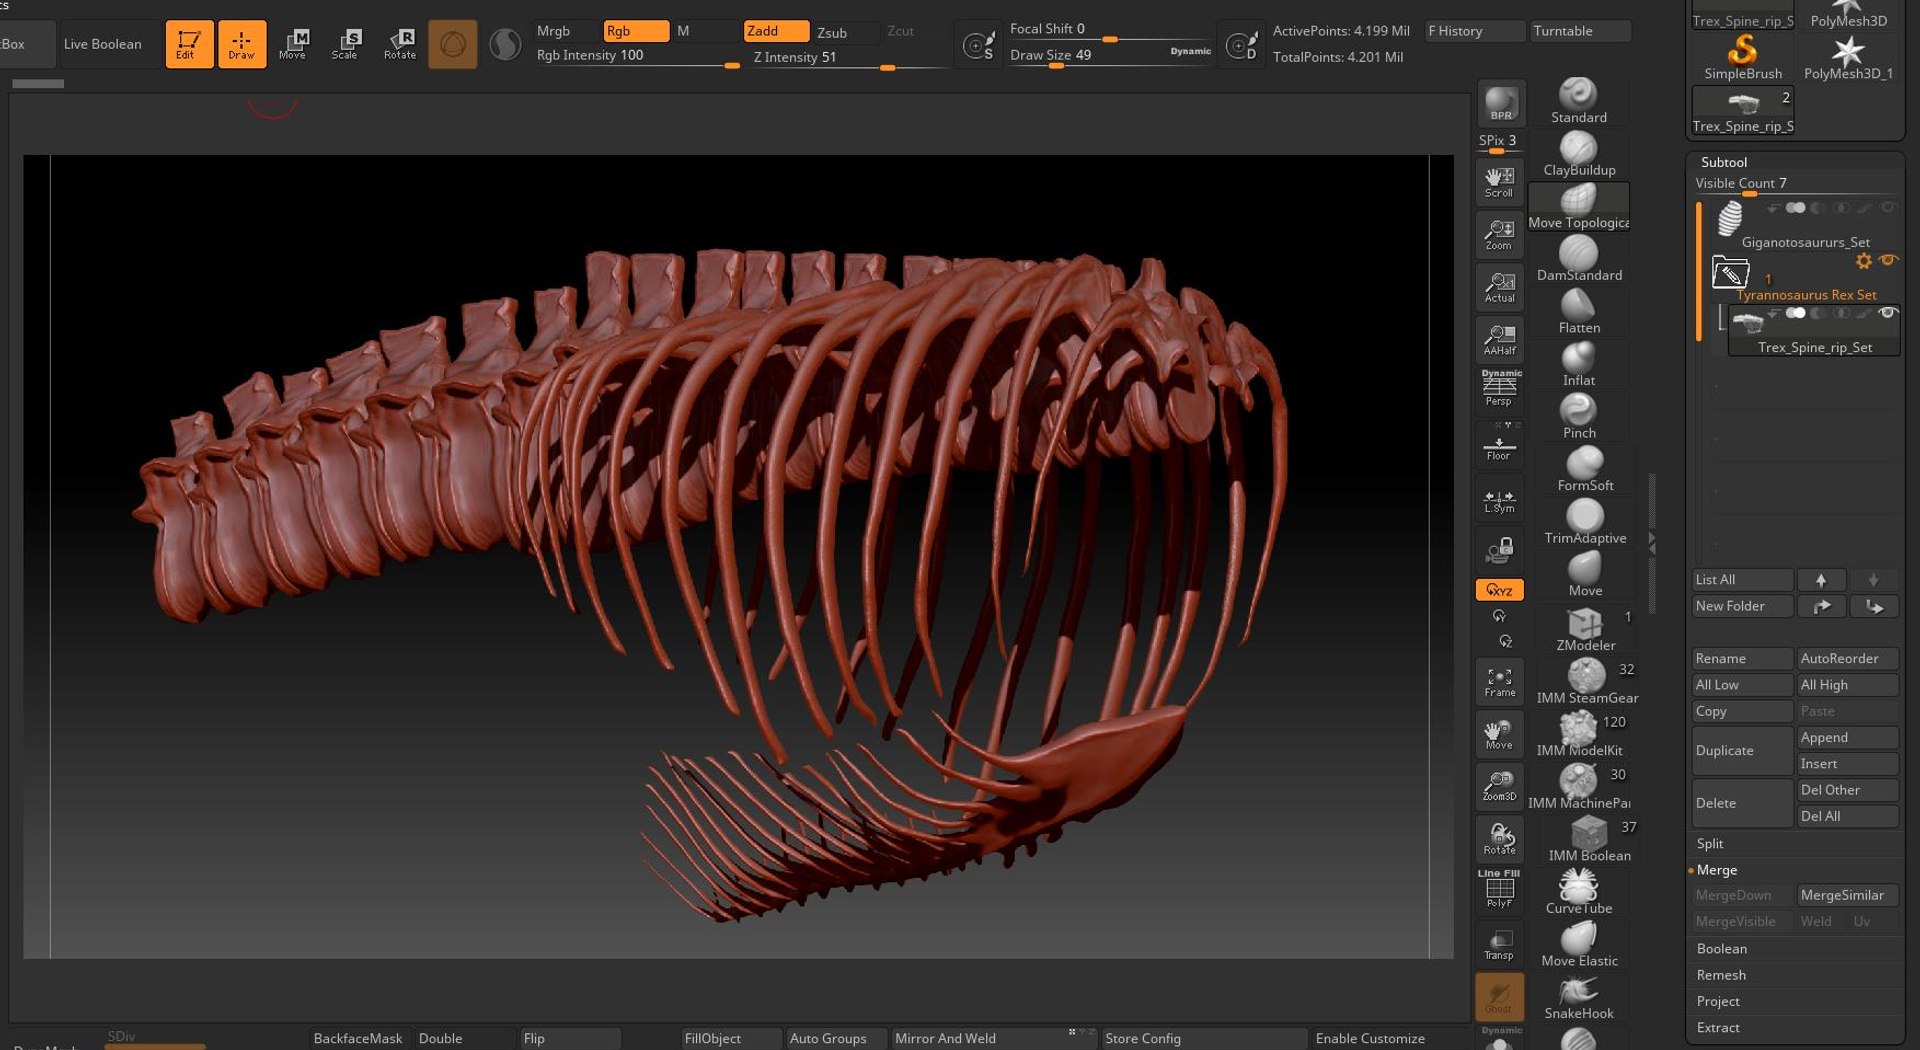Screen dimensions: 1920x1050
Task: Pick the CurveTube brush
Action: pyautogui.click(x=1578, y=892)
